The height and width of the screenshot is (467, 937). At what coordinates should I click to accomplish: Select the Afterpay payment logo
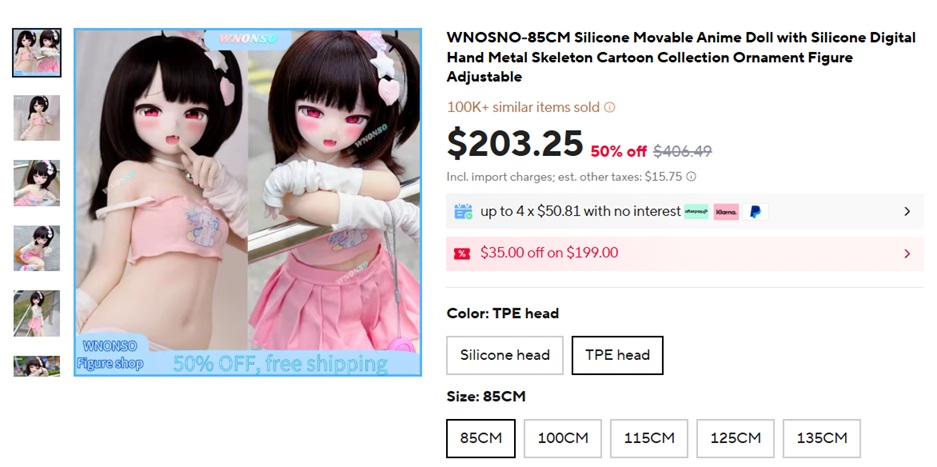(696, 212)
